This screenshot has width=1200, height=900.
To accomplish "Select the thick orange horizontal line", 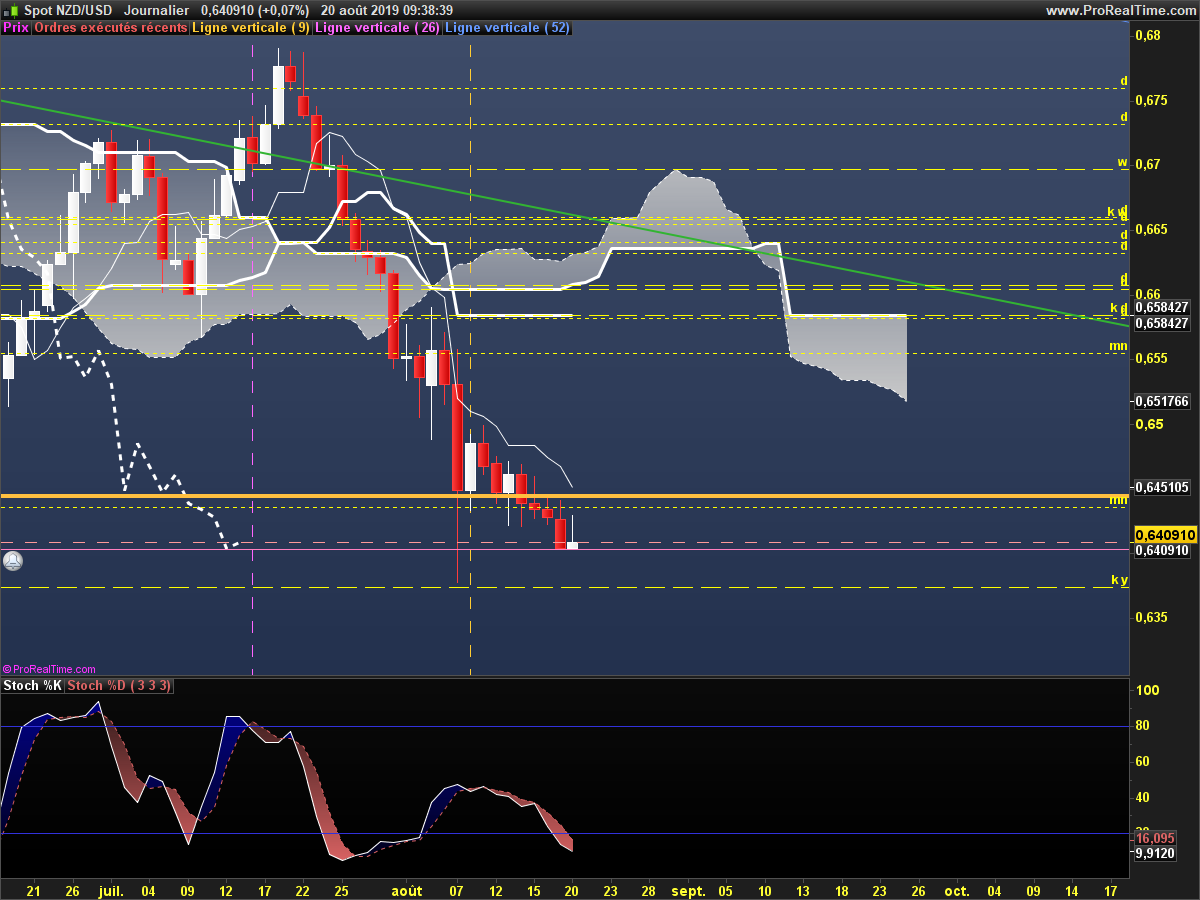I will 565,496.
